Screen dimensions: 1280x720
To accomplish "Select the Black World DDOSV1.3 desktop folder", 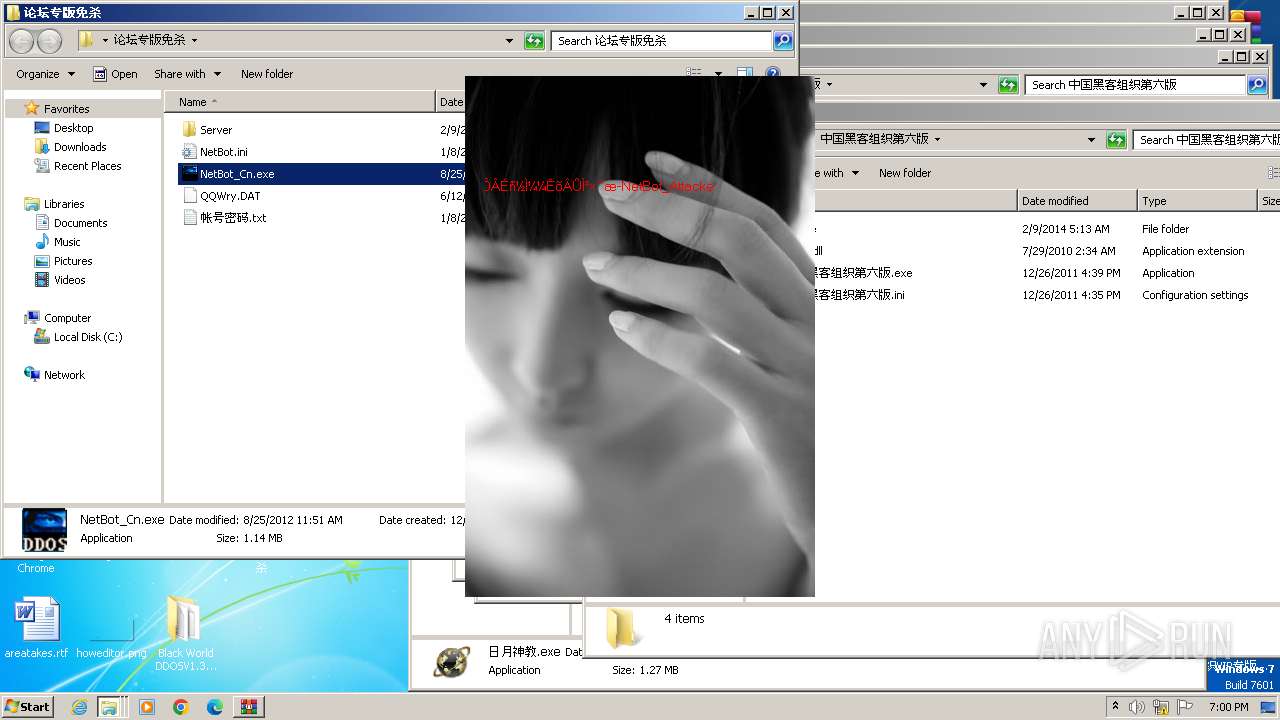I will pyautogui.click(x=185, y=632).
